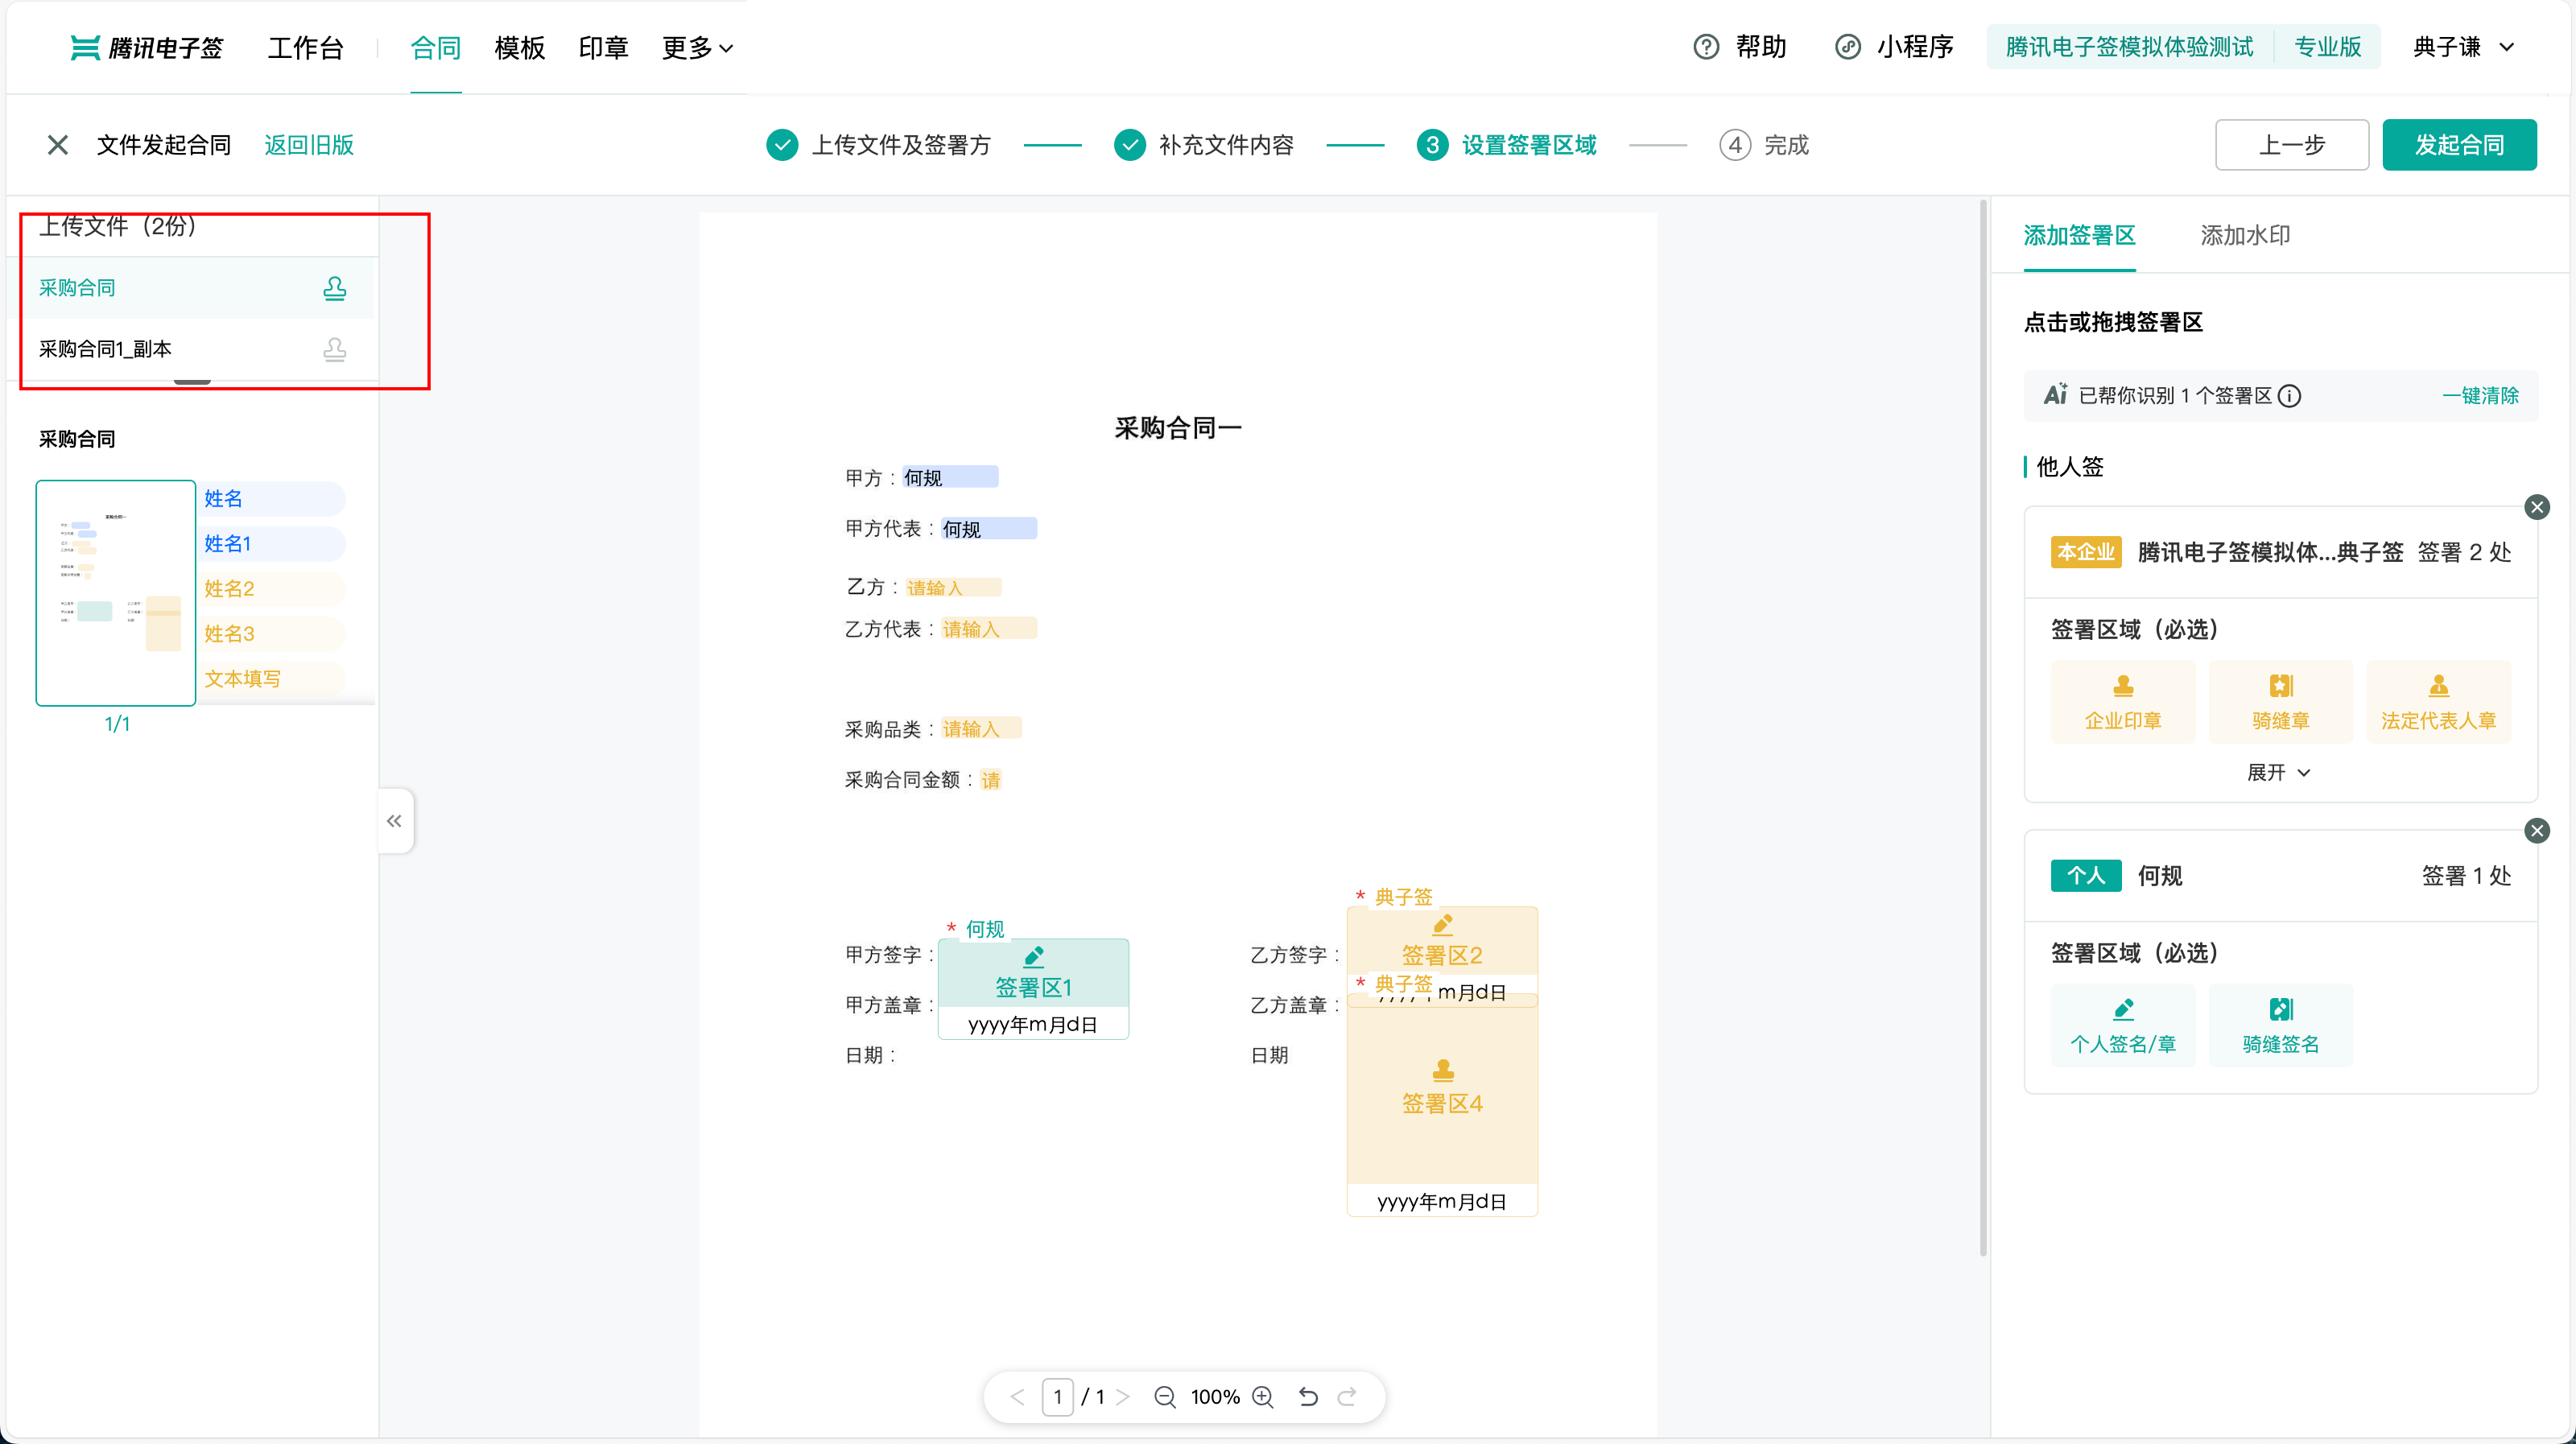This screenshot has width=2576, height=1444.
Task: Click the mini program link icon
Action: click(x=1848, y=47)
